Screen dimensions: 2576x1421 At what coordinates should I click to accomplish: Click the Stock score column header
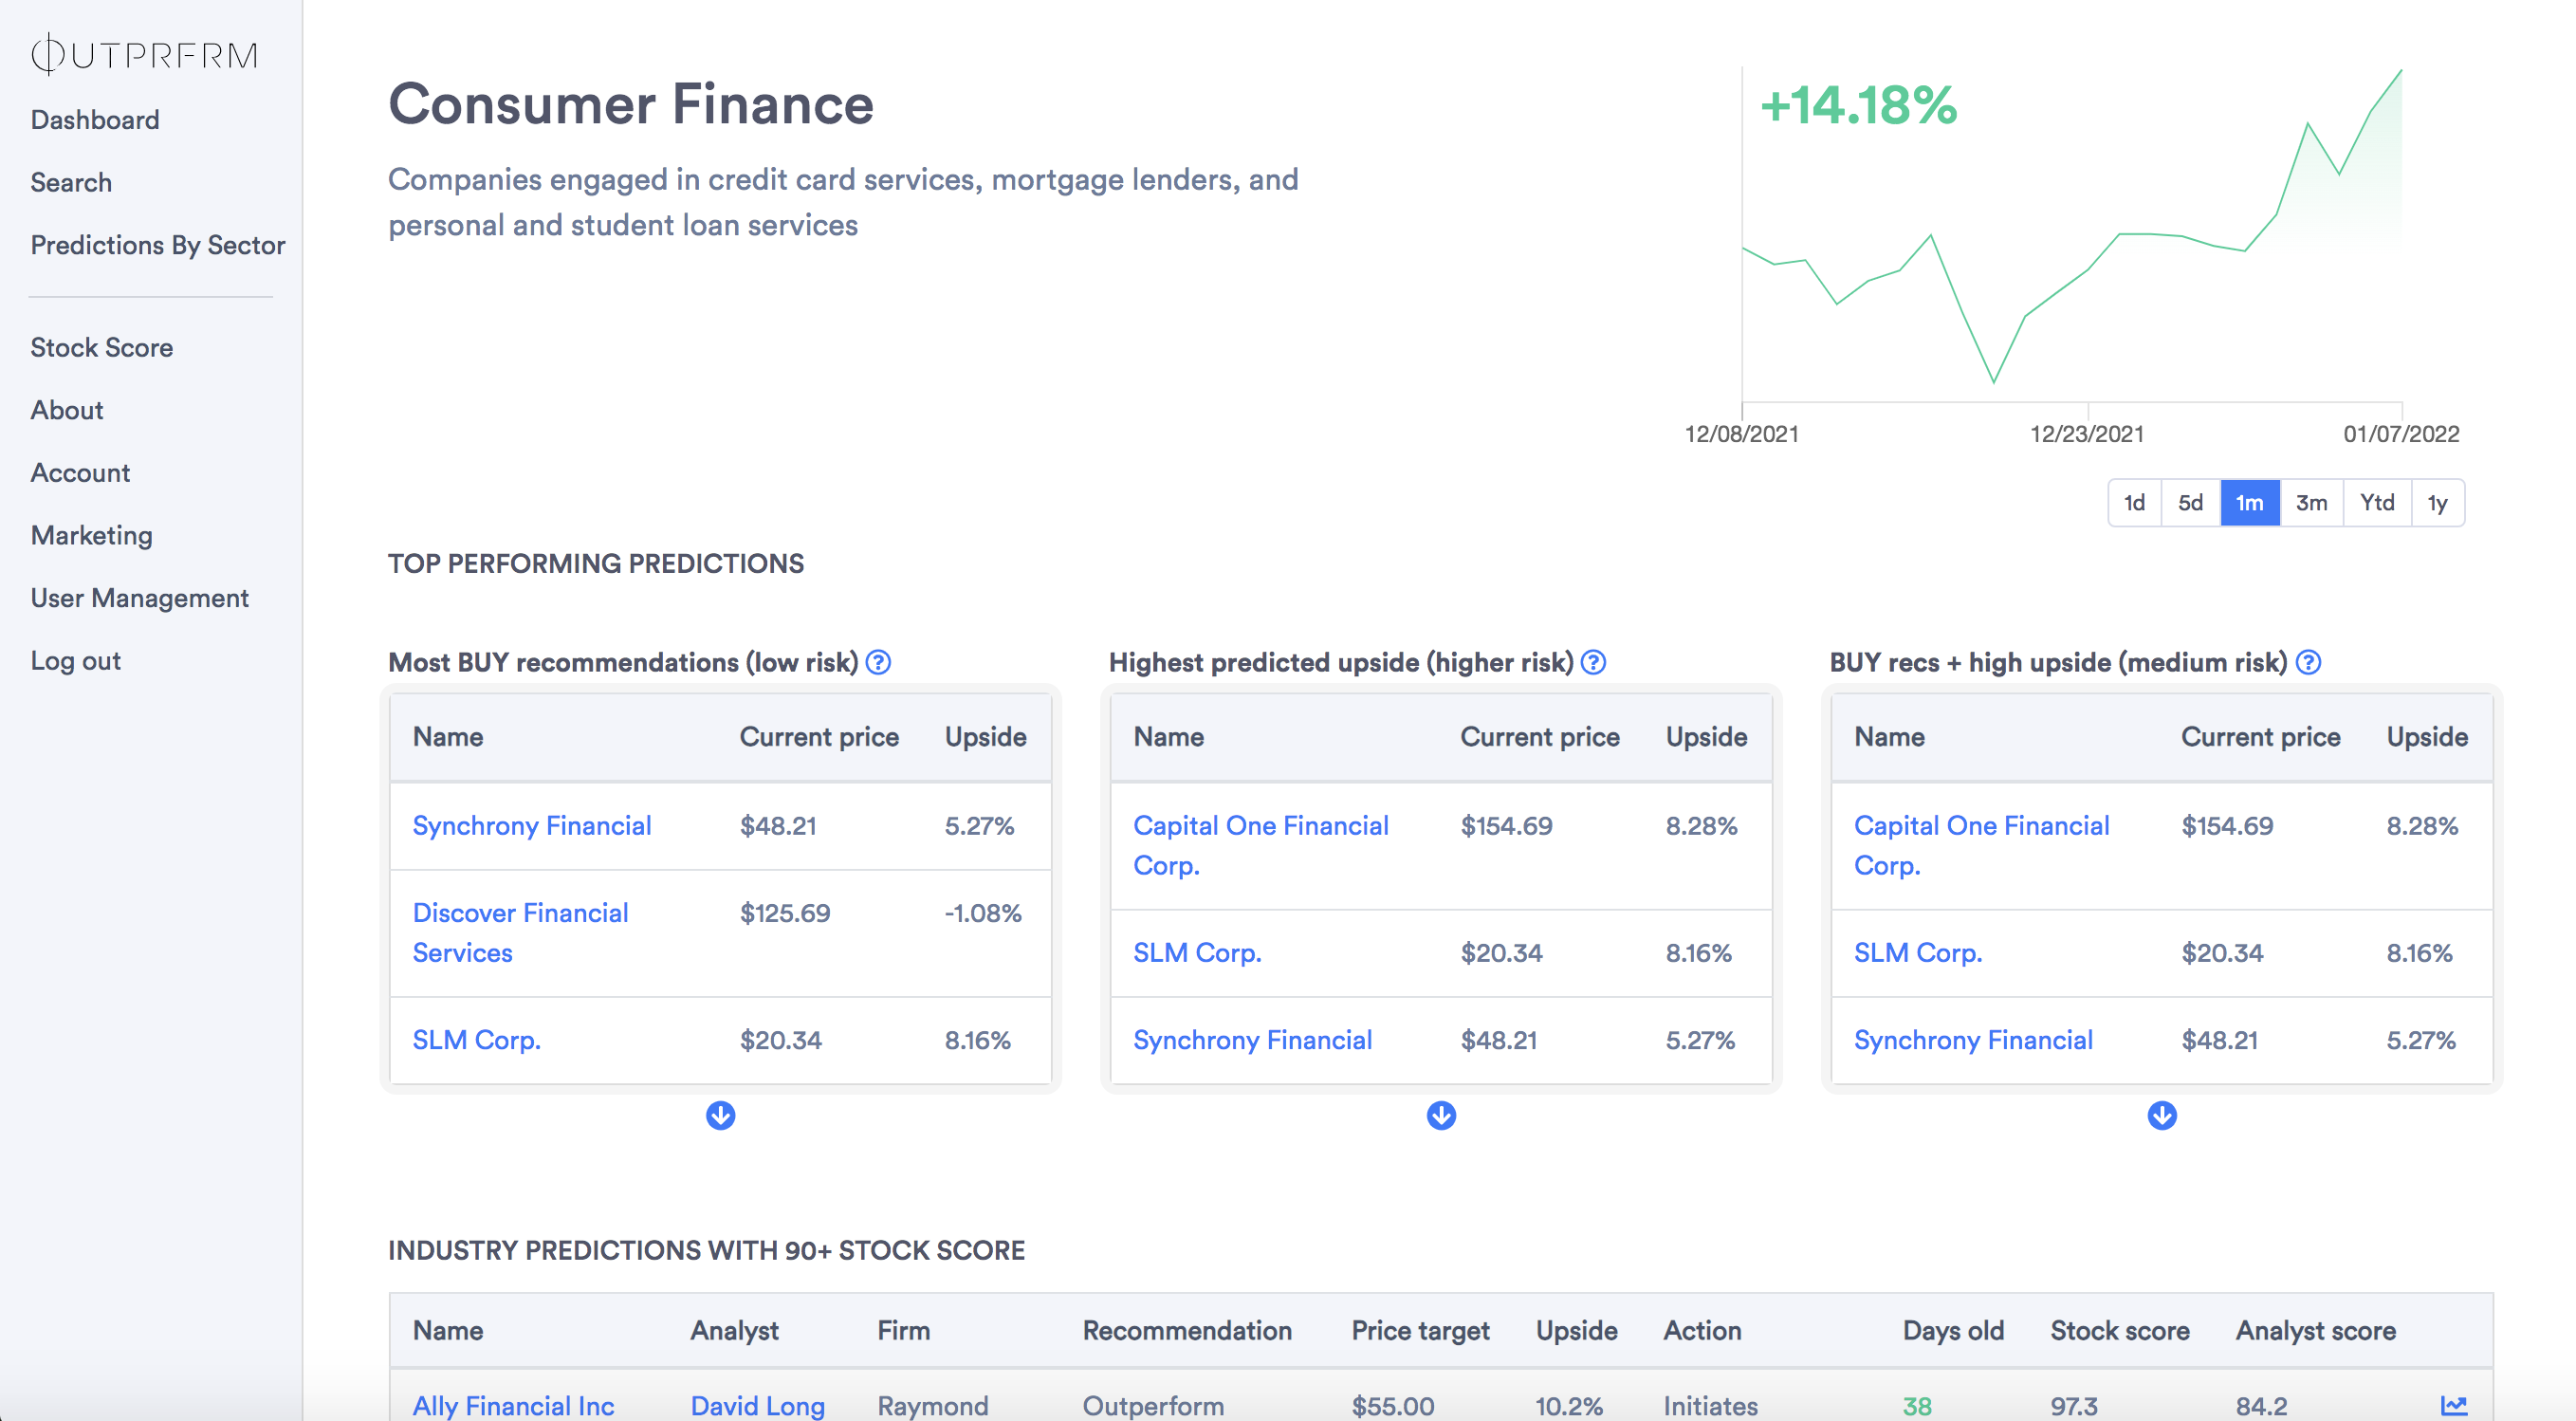2120,1331
